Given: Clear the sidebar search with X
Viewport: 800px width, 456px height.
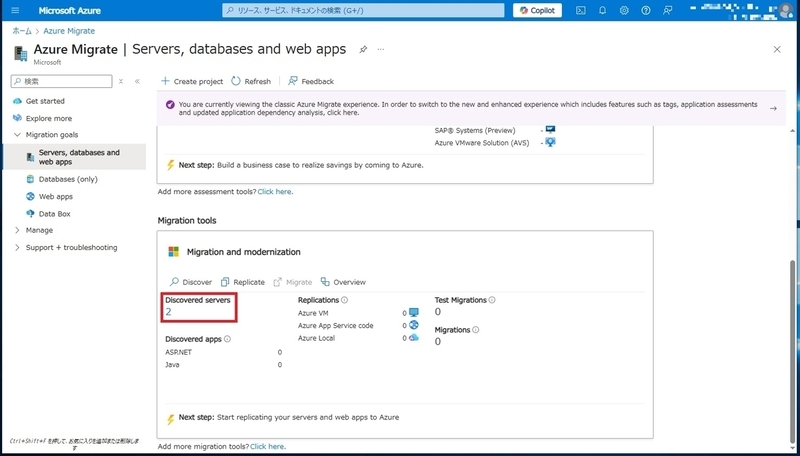Looking at the screenshot, I should click(x=121, y=81).
